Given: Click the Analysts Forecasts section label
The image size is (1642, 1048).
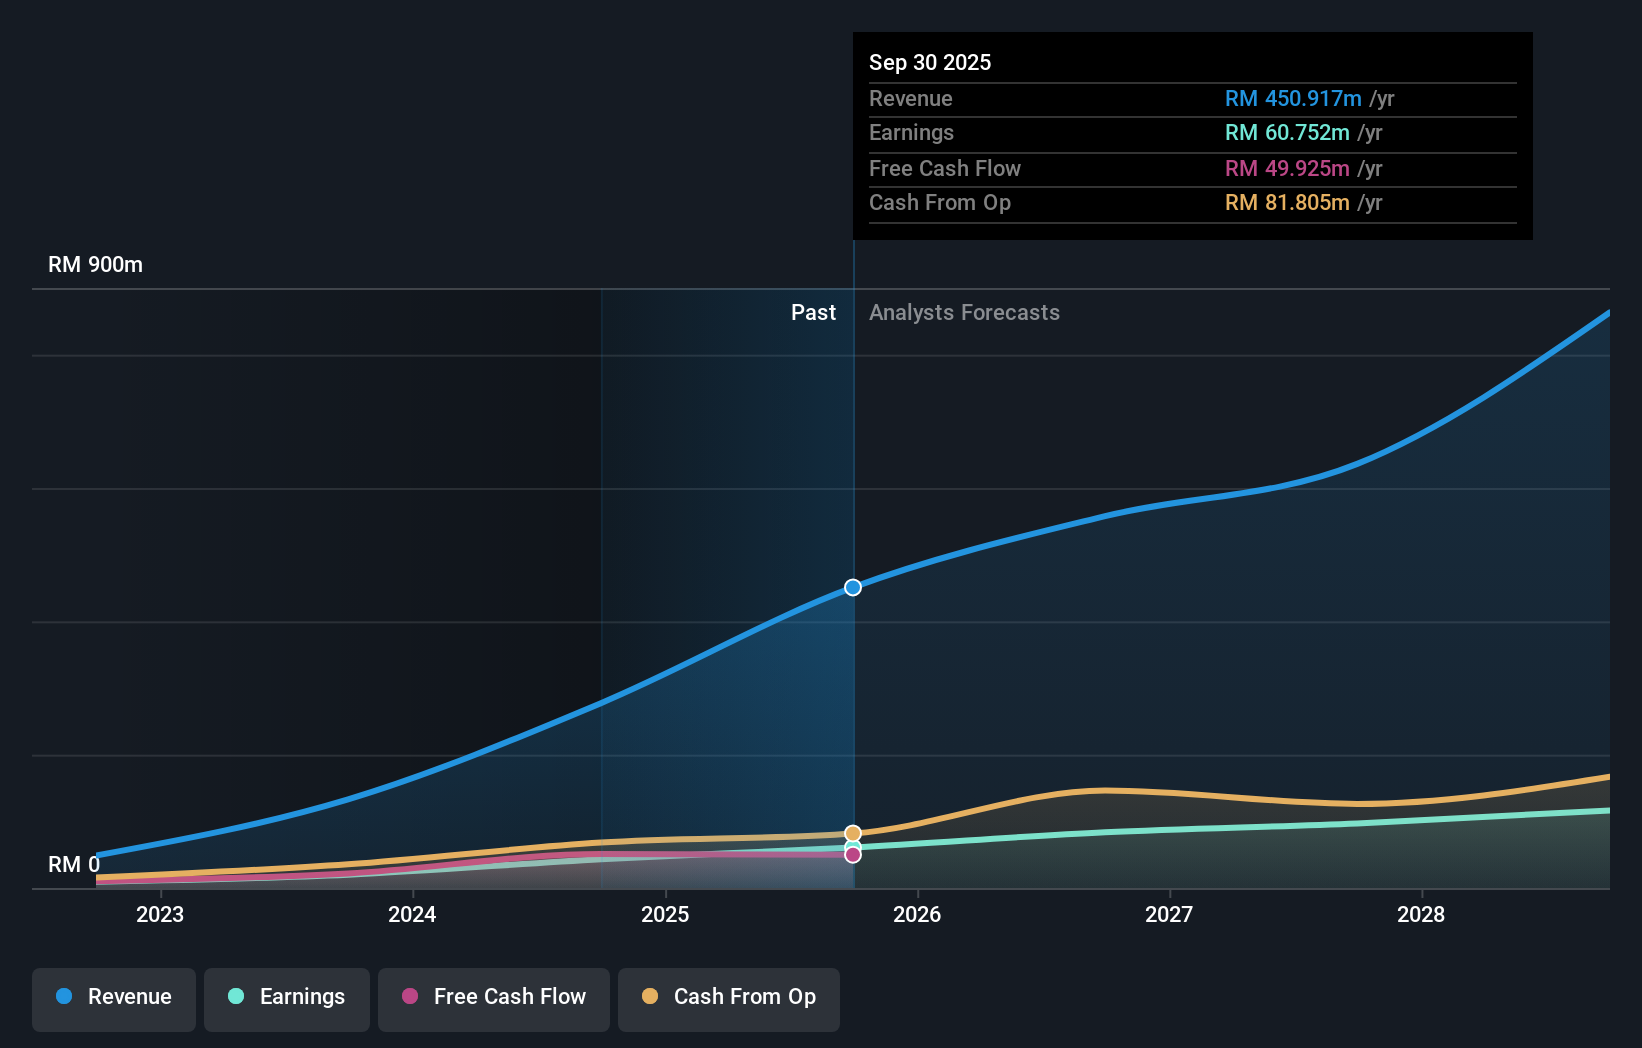Looking at the screenshot, I should [964, 312].
